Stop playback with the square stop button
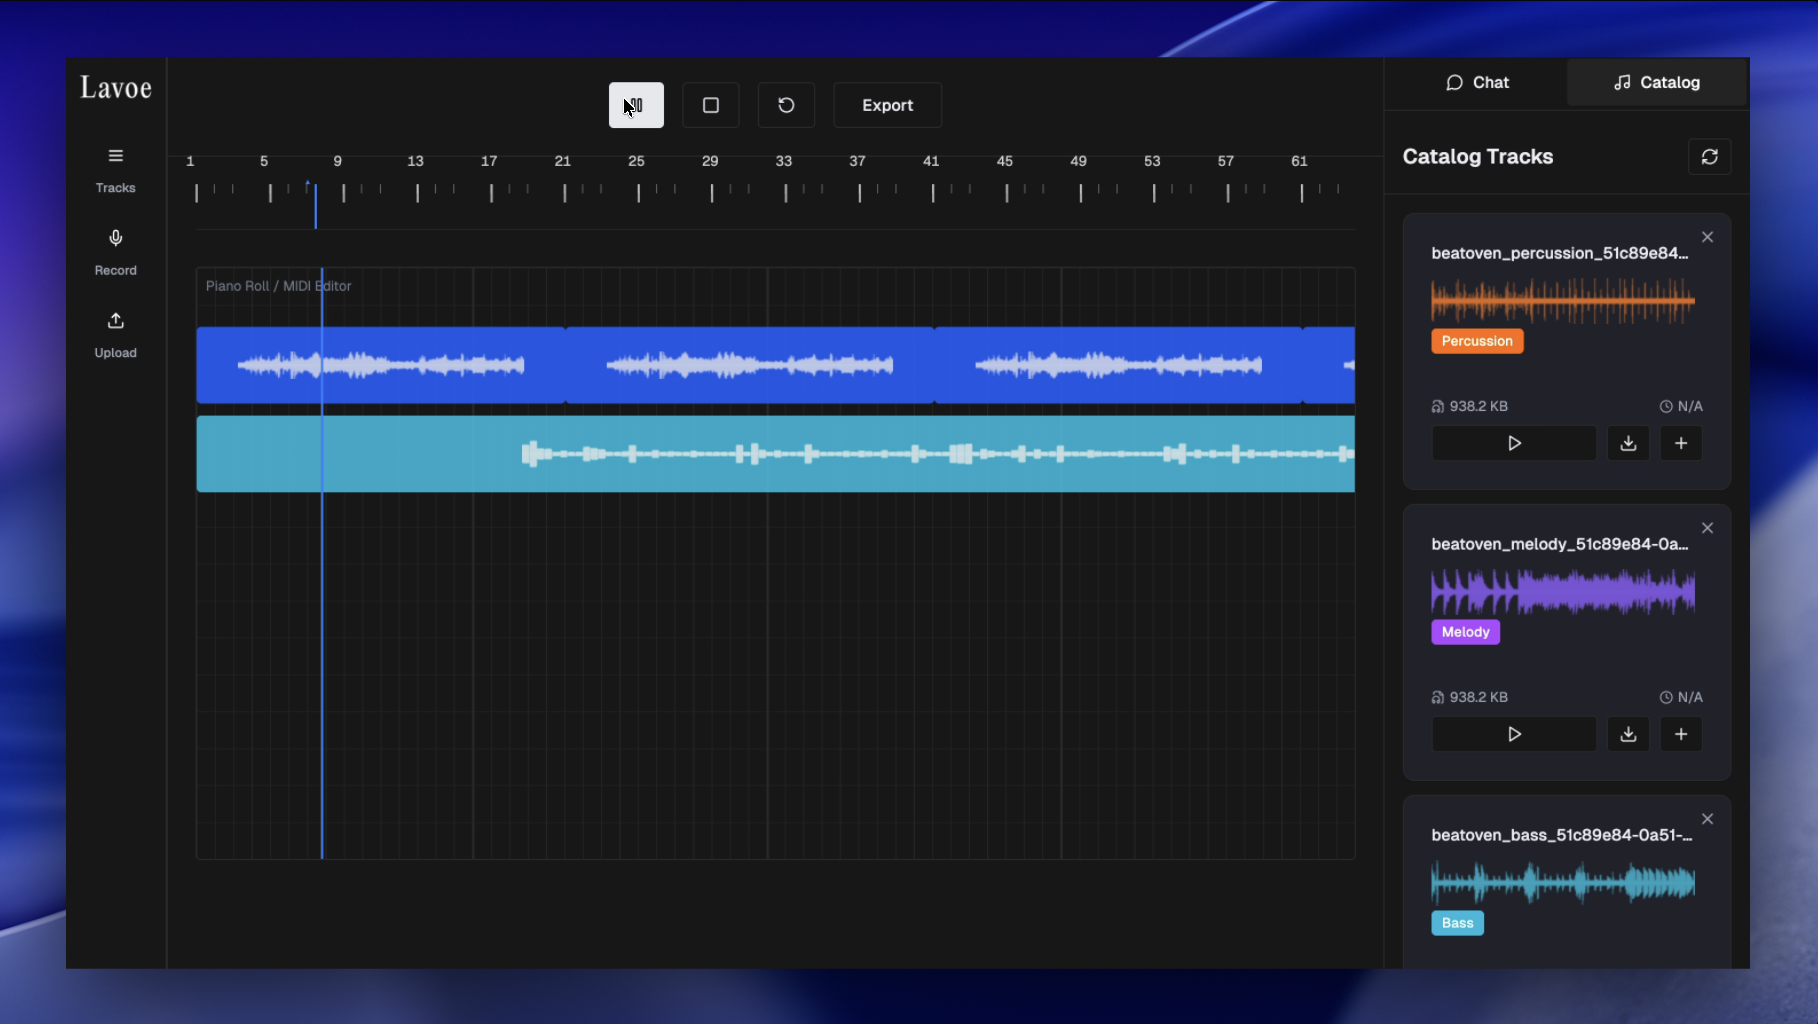The image size is (1818, 1024). click(711, 105)
